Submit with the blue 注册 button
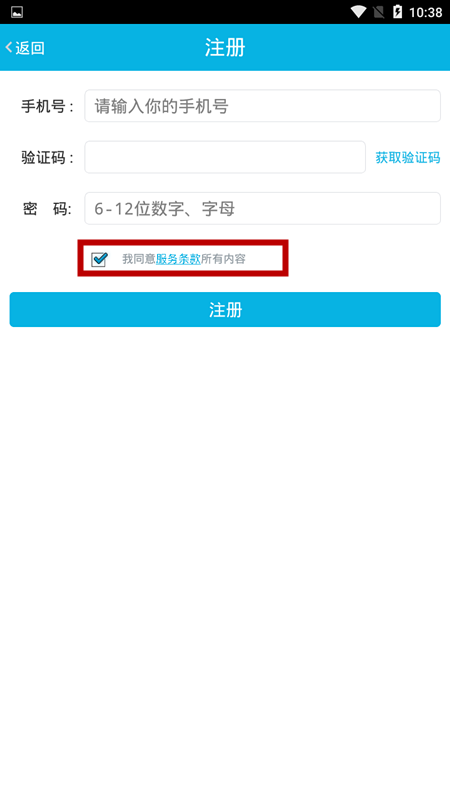This screenshot has height=800, width=450. 225,310
